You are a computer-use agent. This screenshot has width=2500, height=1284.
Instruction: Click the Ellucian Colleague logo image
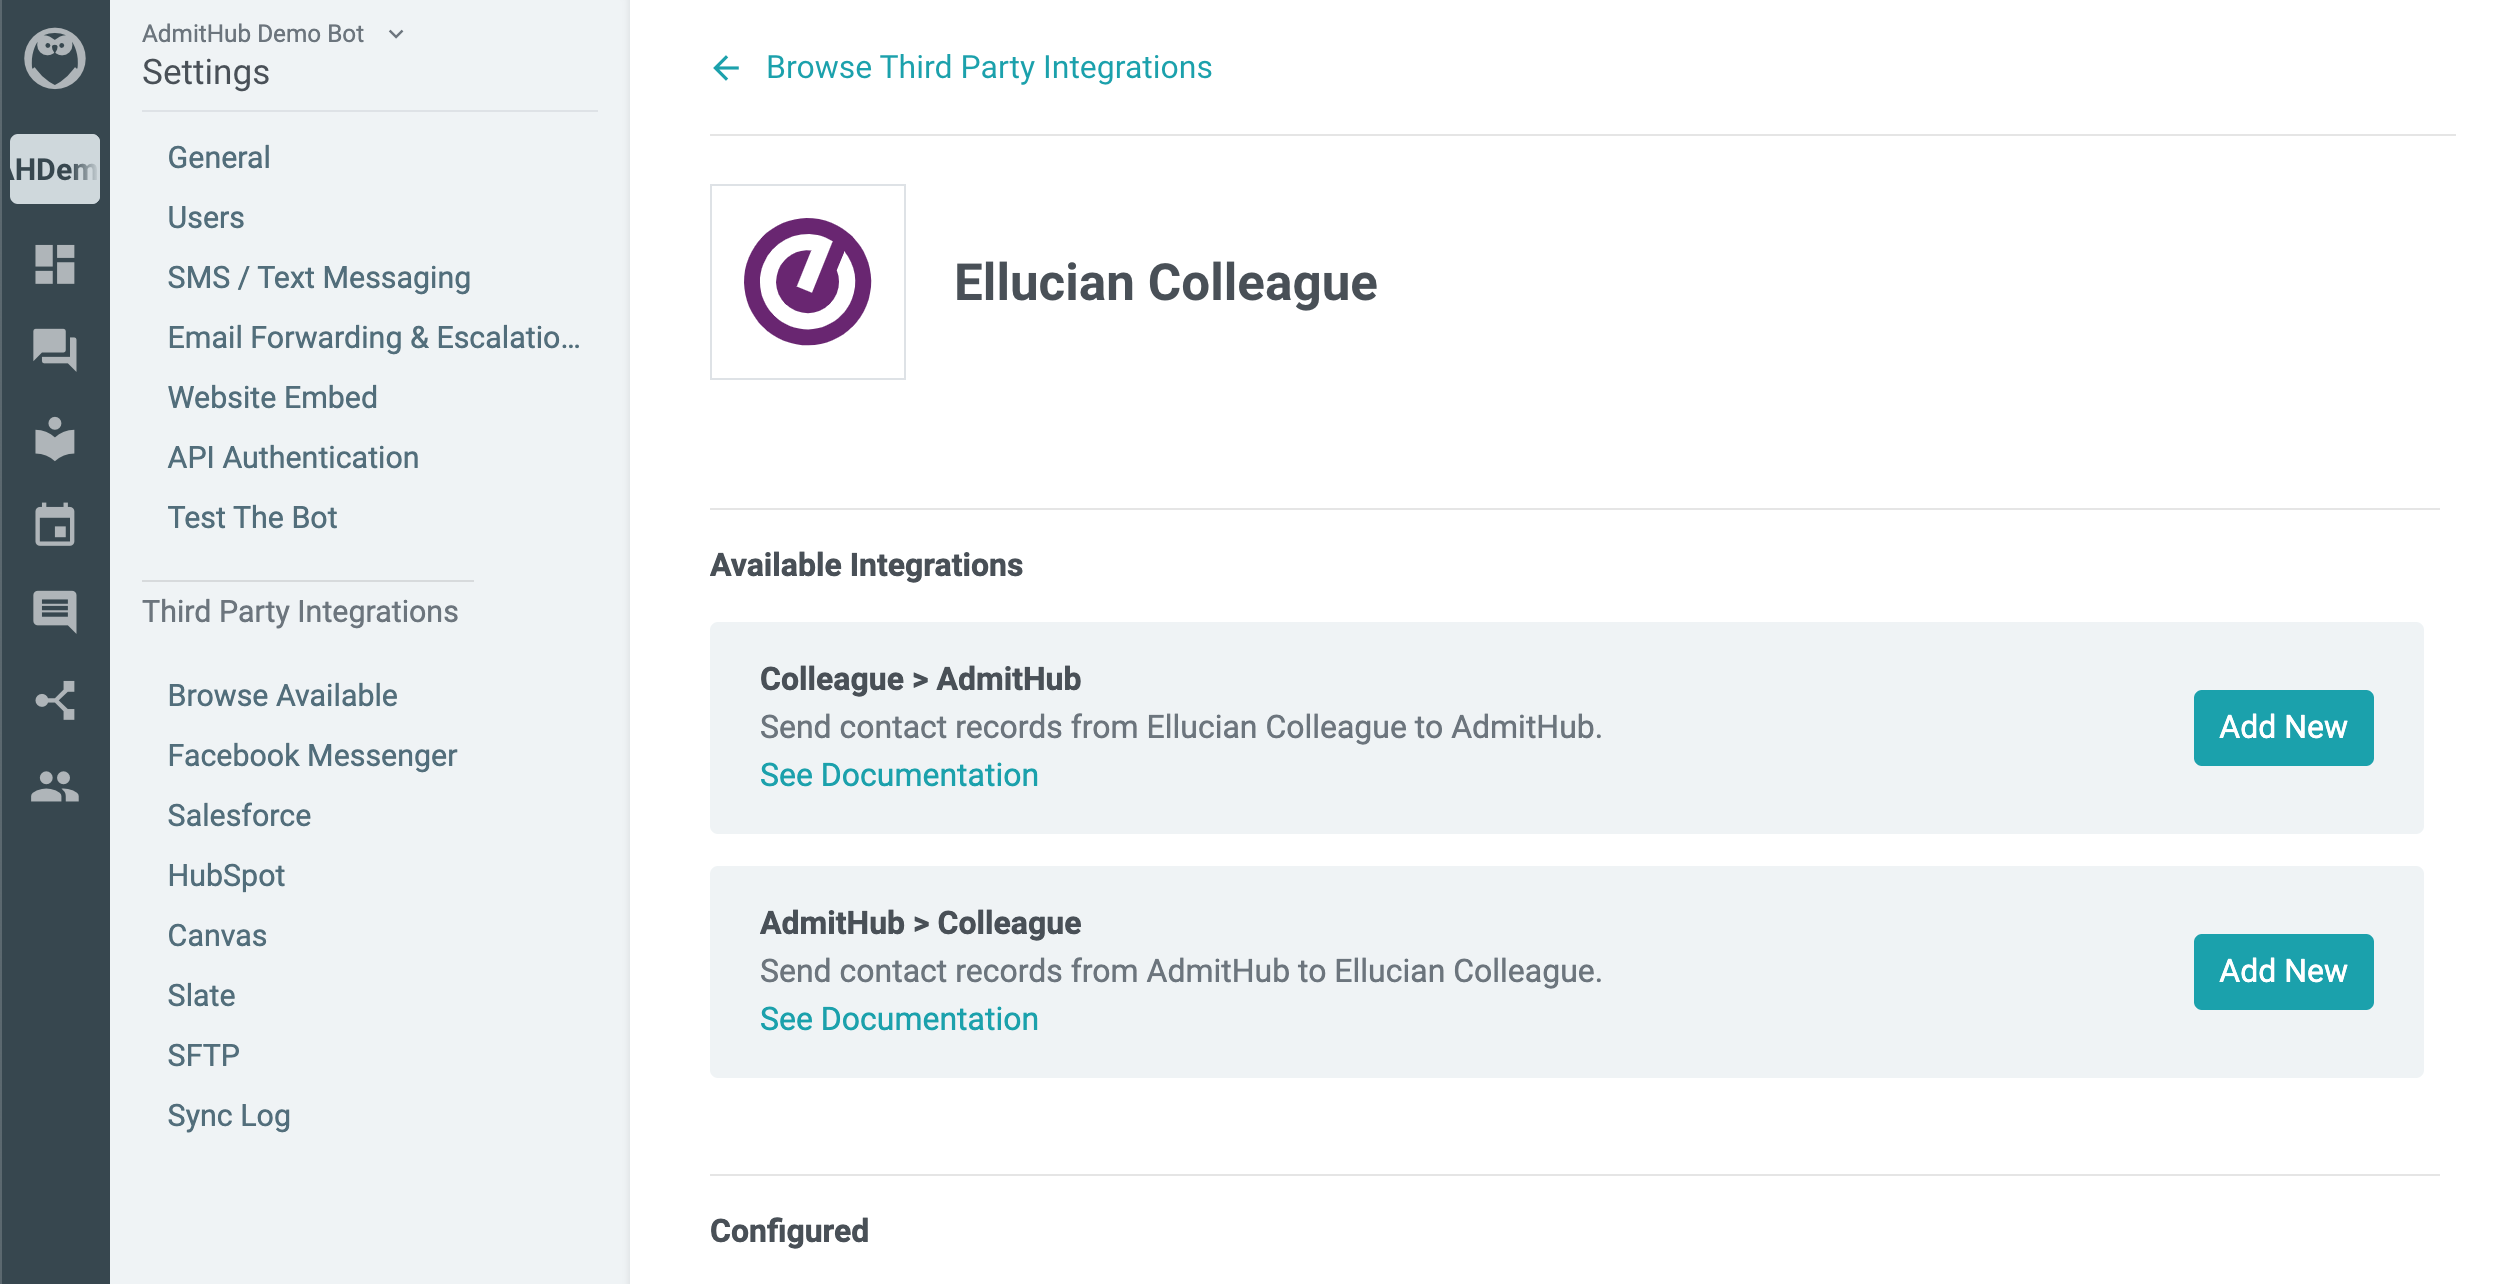[808, 282]
